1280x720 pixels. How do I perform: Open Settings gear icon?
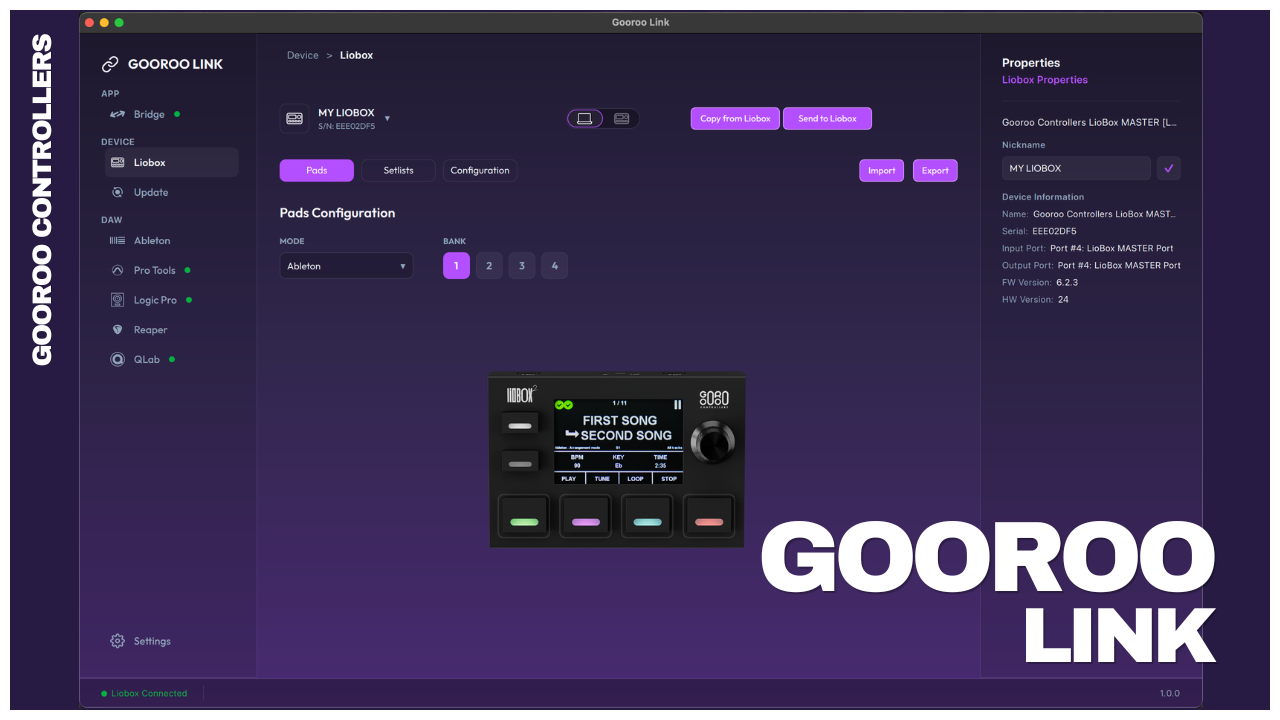[118, 641]
